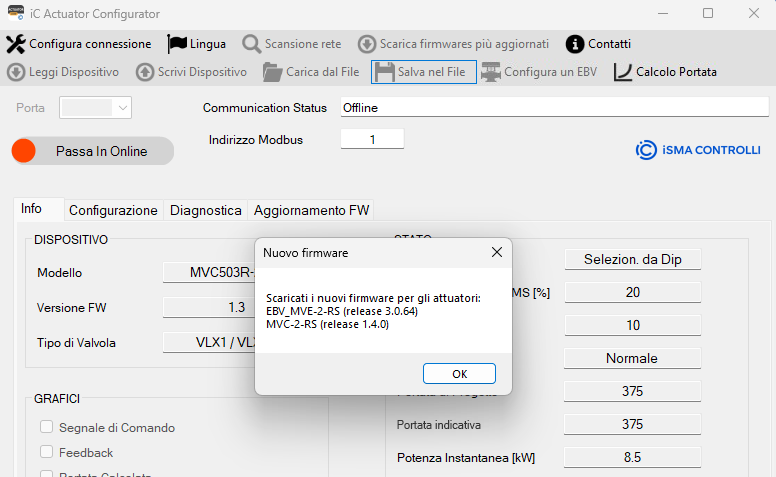Click the Configura un EBV valve icon

tap(490, 72)
